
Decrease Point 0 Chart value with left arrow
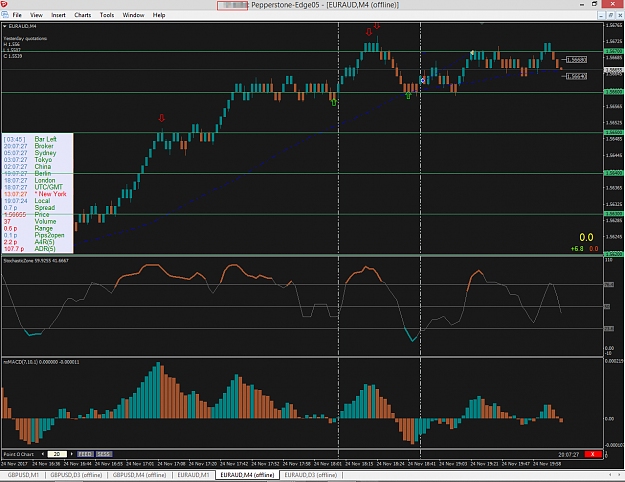pos(43,454)
